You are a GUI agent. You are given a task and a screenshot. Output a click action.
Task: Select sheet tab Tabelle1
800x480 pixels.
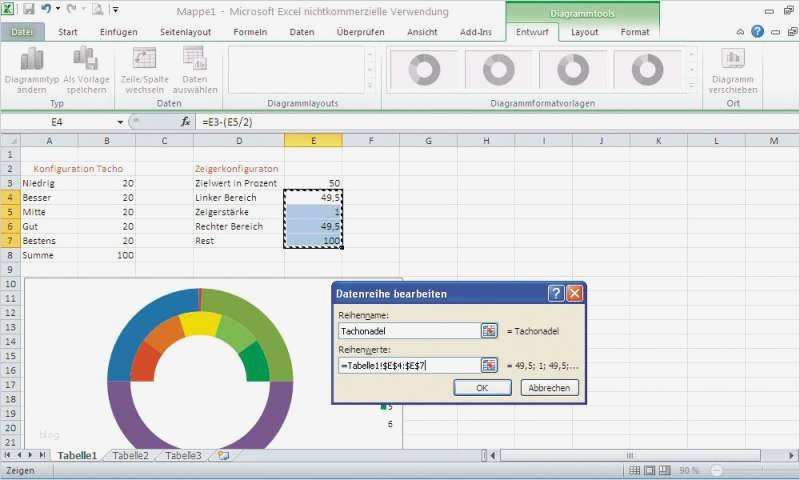(x=77, y=456)
